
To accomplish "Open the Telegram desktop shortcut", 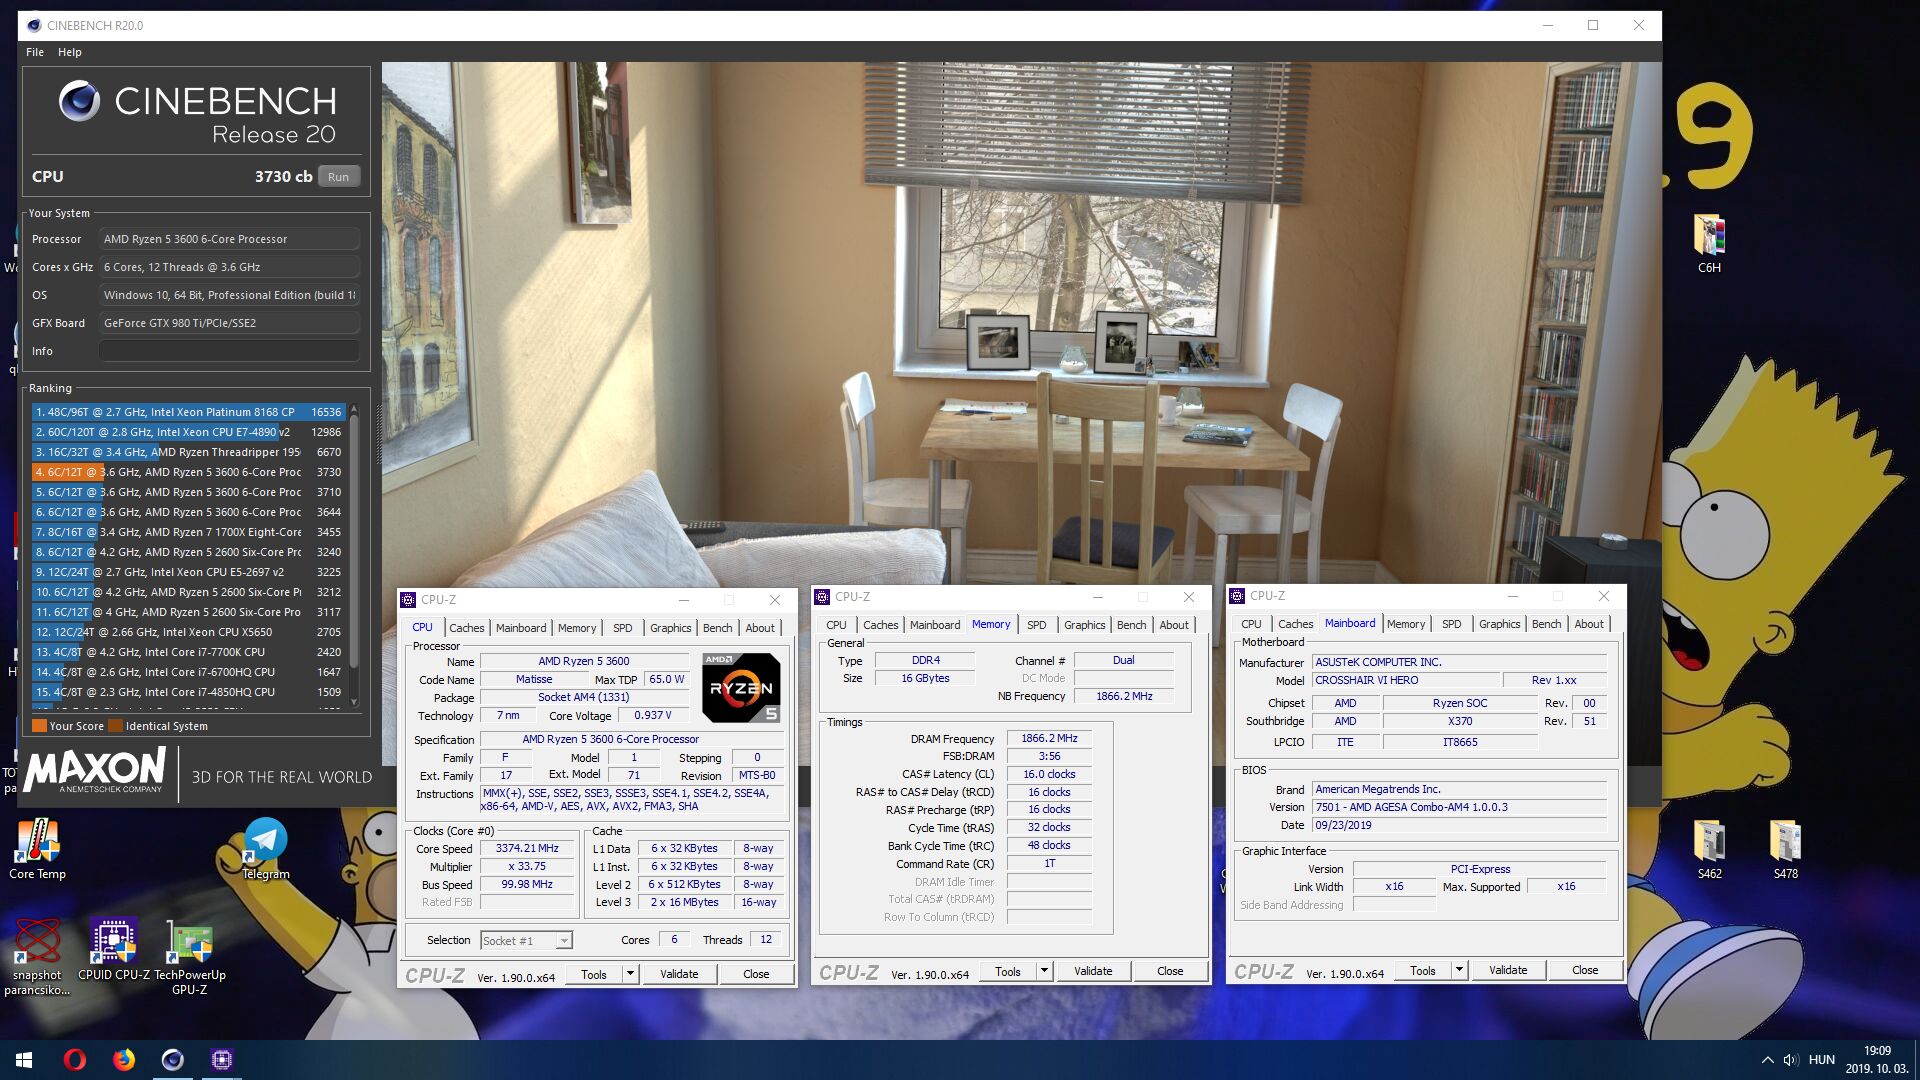I will [266, 848].
